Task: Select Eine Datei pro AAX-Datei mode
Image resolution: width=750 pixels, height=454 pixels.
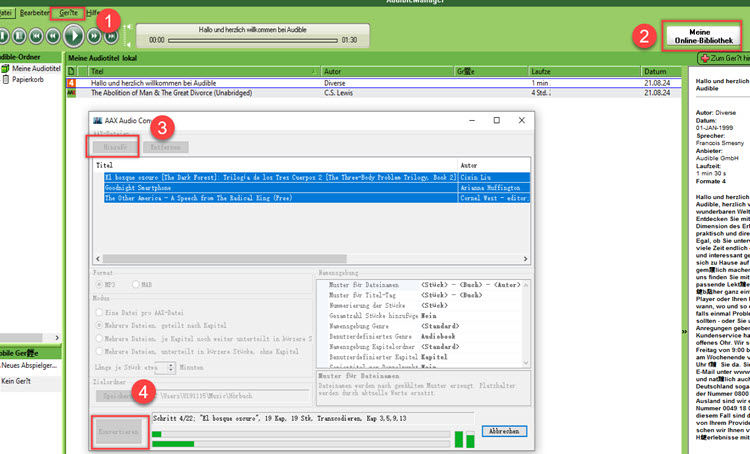Action: pyautogui.click(x=99, y=312)
